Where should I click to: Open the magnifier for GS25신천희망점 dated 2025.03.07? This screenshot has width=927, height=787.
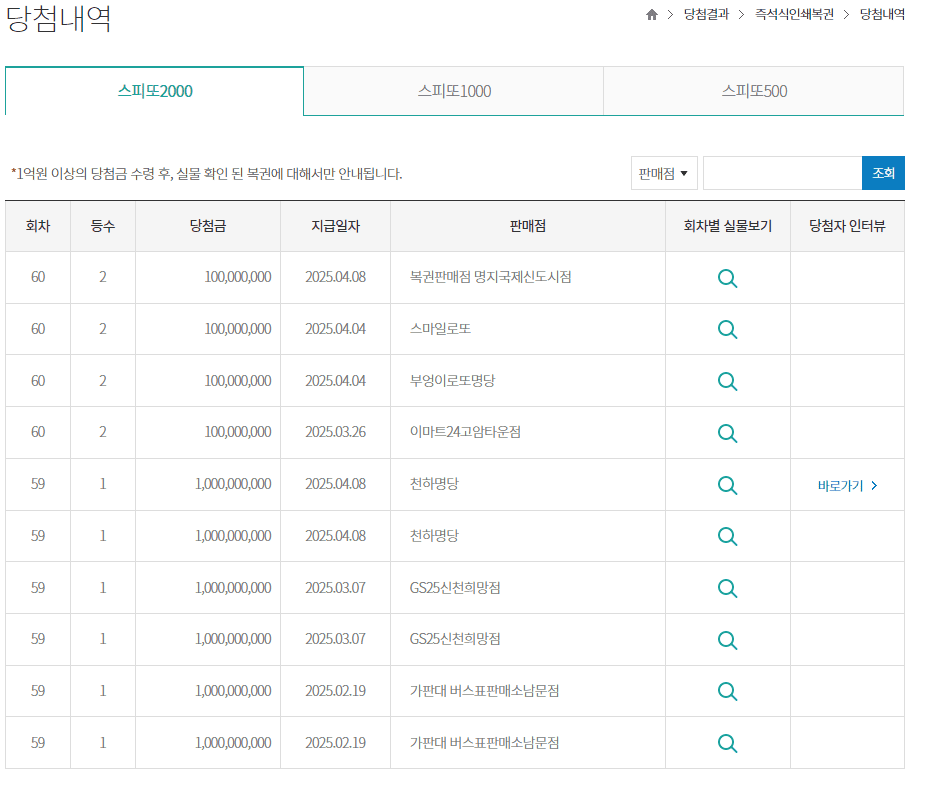[727, 587]
